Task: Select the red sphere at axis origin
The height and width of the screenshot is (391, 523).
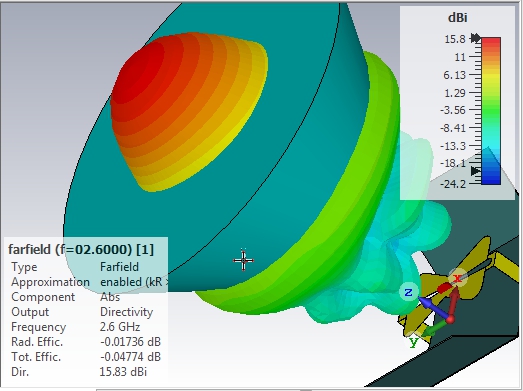Action: (x=450, y=320)
